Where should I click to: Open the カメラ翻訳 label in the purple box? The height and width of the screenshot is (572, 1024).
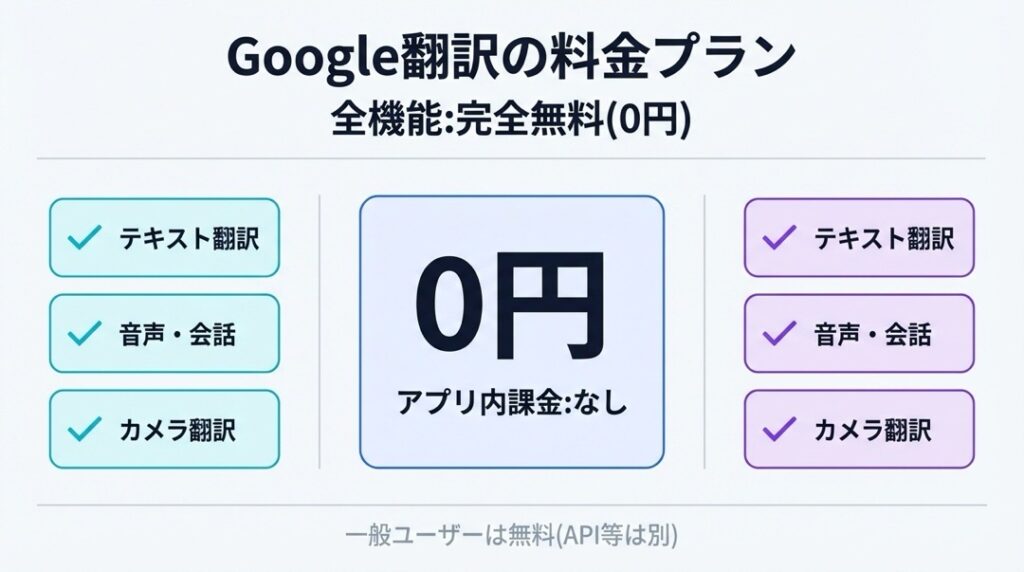click(875, 429)
